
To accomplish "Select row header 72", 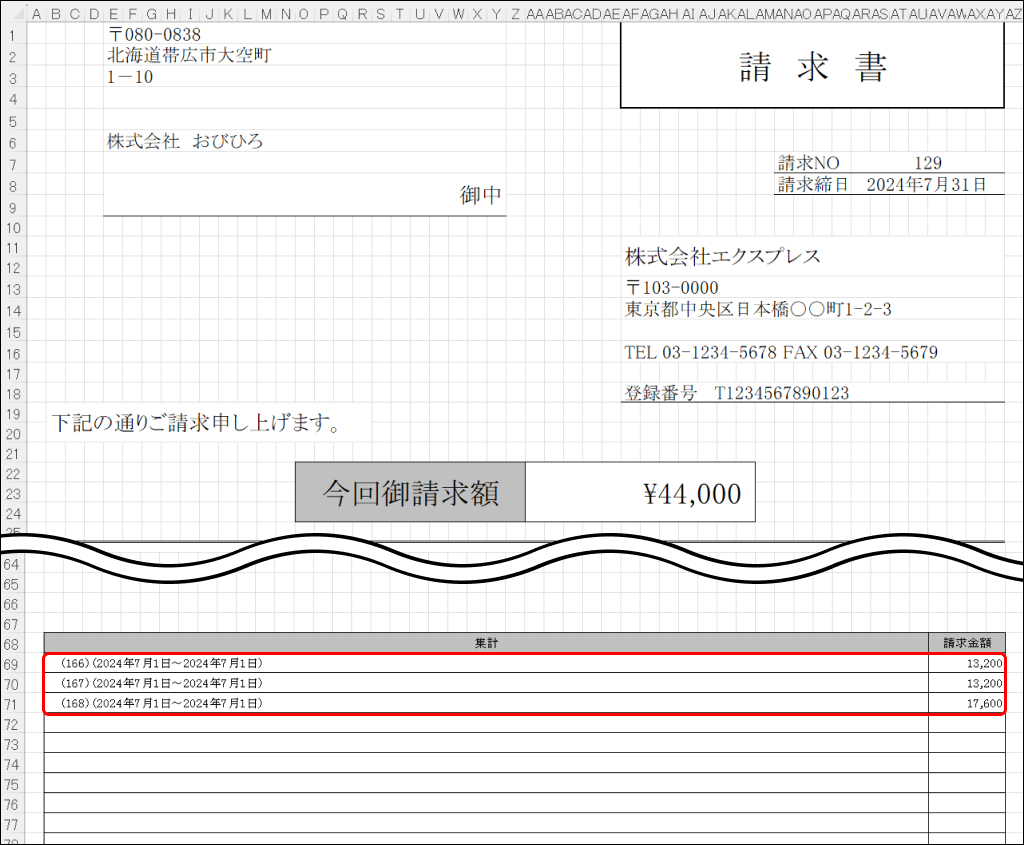I will pos(12,725).
